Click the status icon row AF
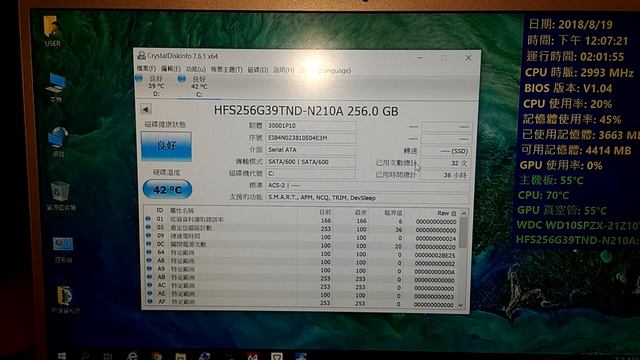 150,301
